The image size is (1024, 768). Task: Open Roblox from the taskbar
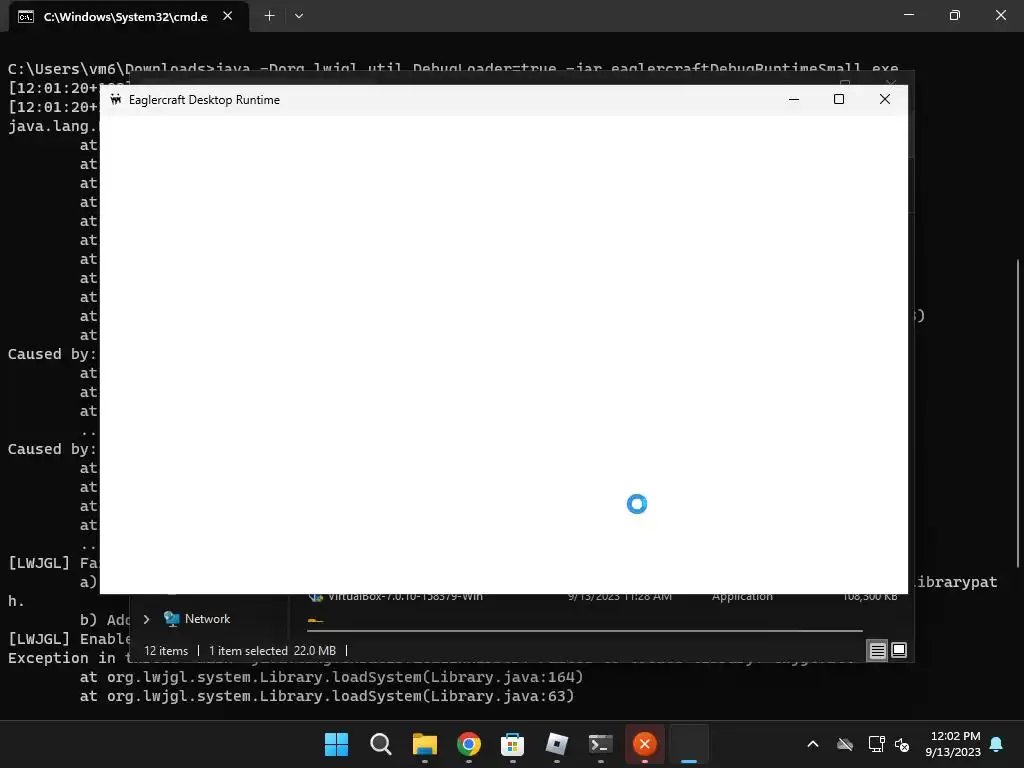556,744
